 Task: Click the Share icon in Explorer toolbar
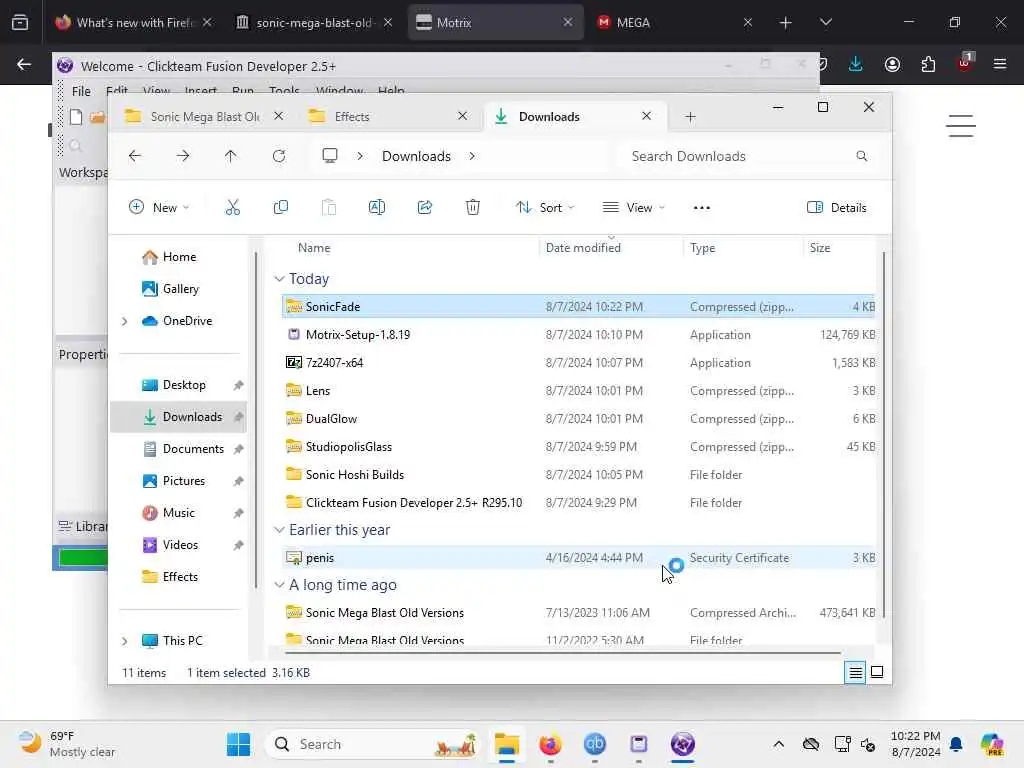click(424, 208)
